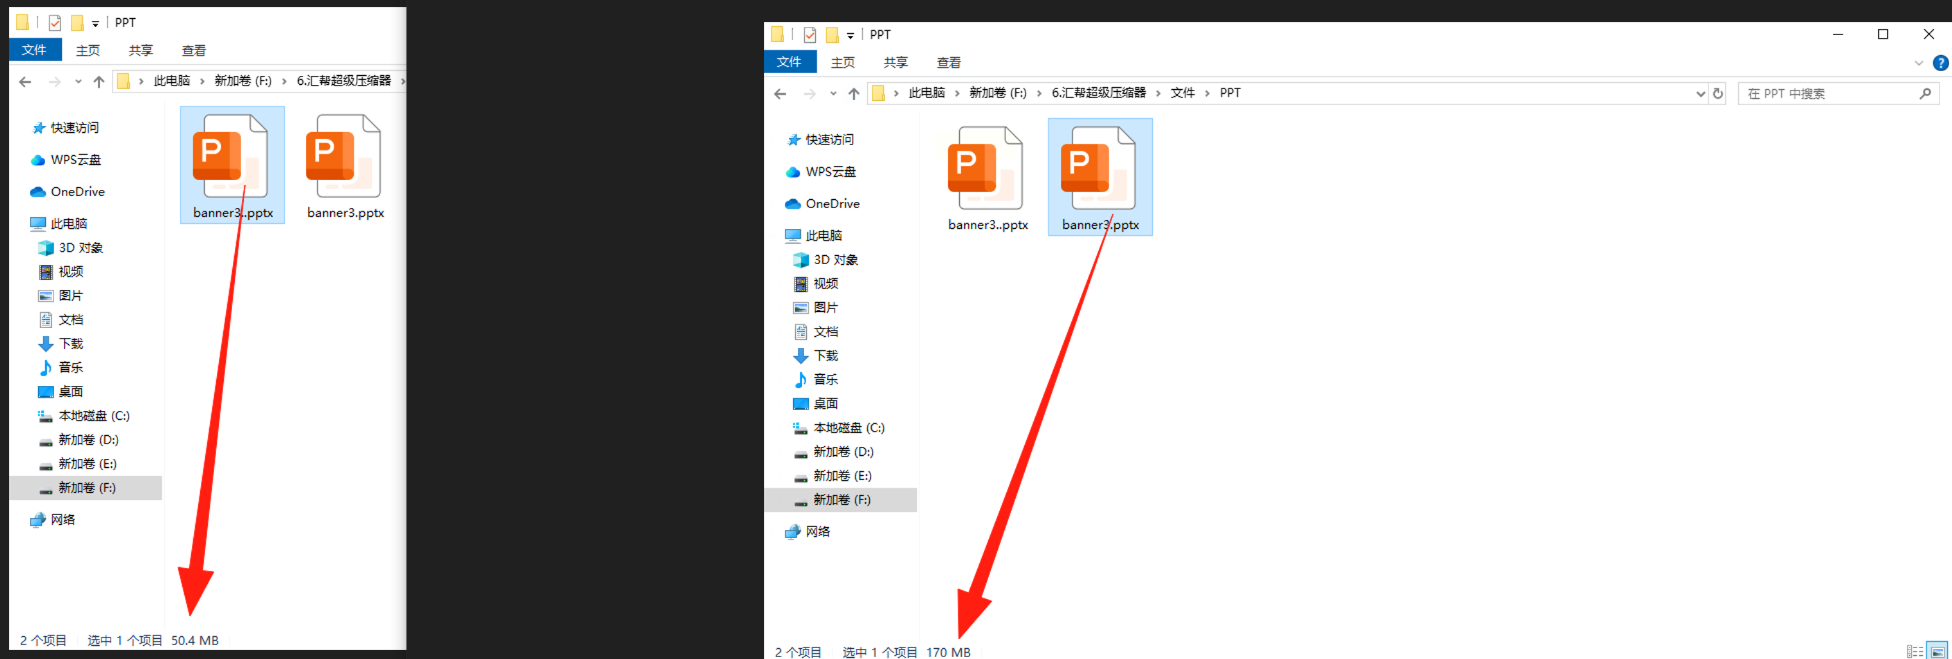Go up one folder level in the right window
This screenshot has width=1952, height=659.
(853, 93)
